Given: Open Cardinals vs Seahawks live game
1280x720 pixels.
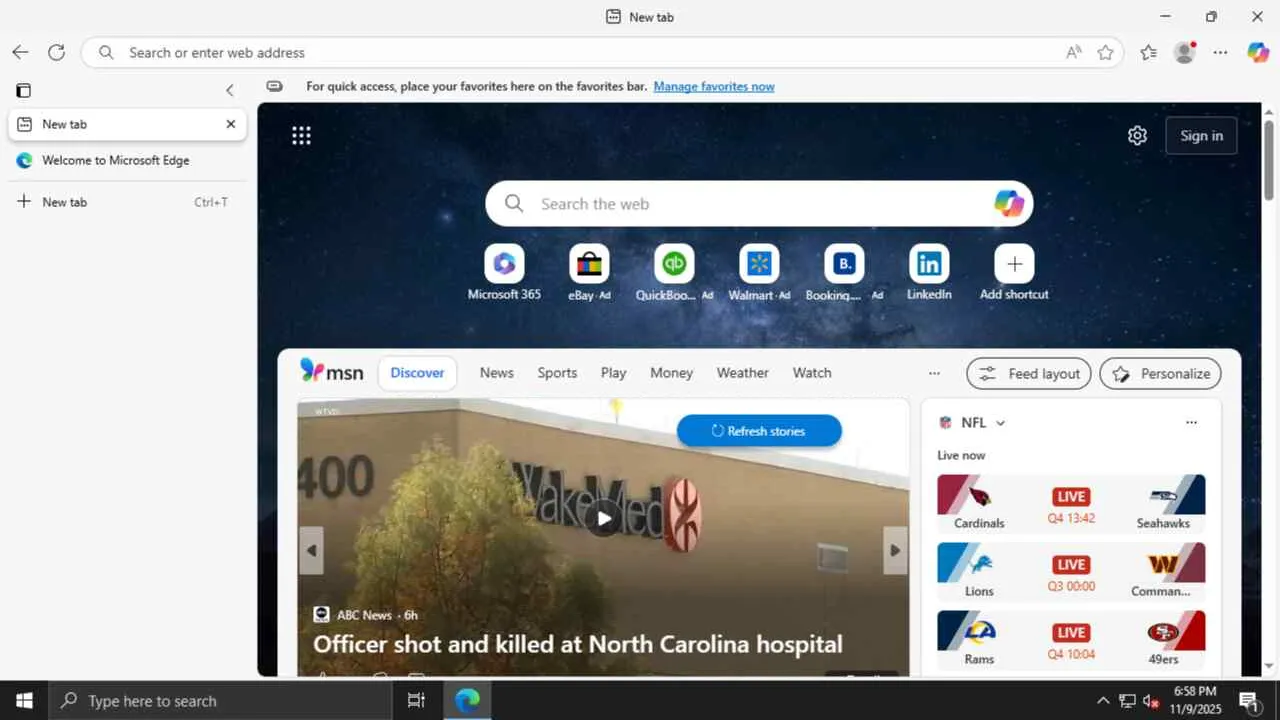Looking at the screenshot, I should 1071,503.
